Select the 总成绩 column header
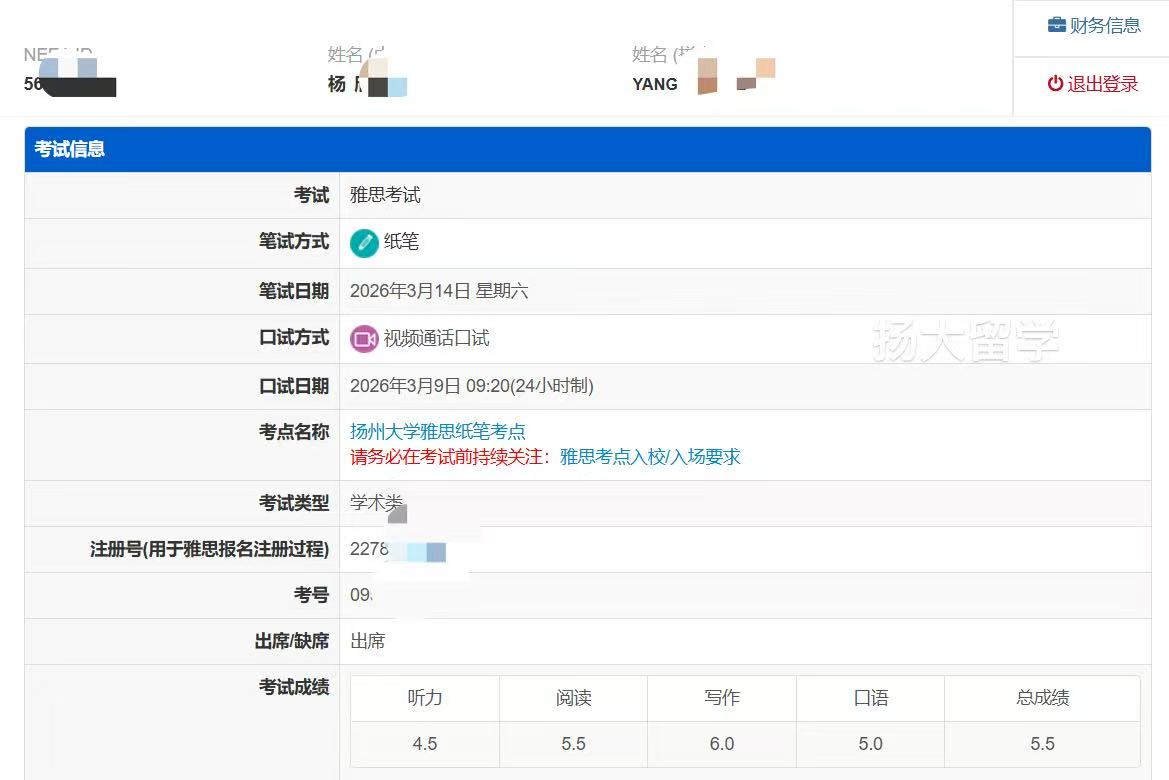1169x780 pixels. click(x=1042, y=698)
